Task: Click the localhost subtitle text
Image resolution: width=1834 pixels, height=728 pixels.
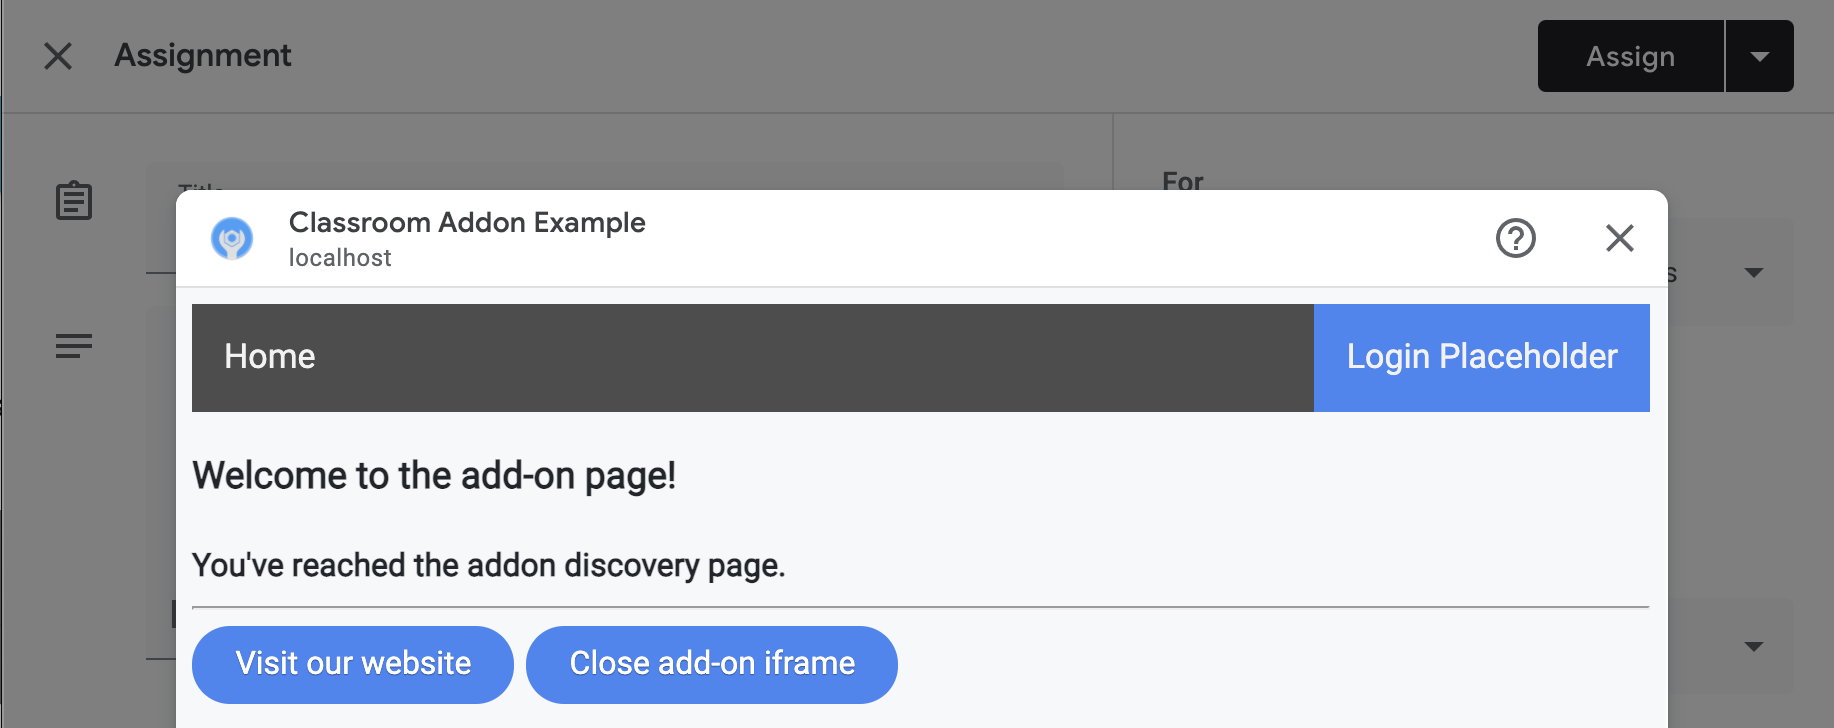Action: click(x=340, y=257)
